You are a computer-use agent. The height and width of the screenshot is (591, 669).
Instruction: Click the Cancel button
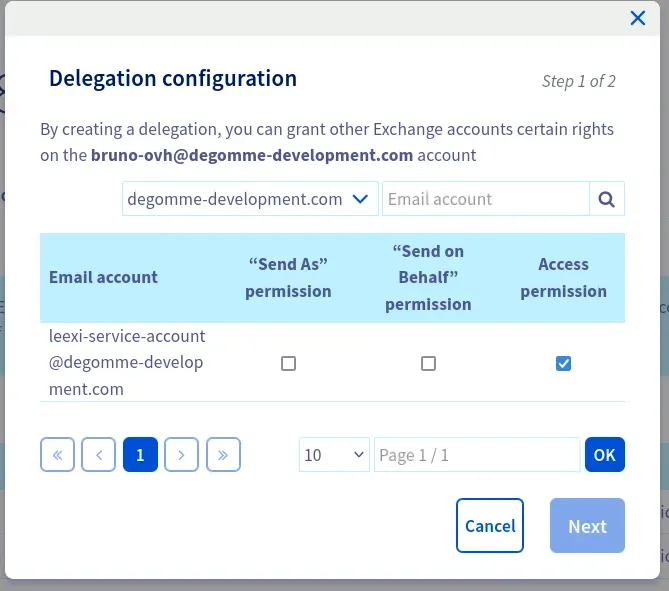click(490, 526)
